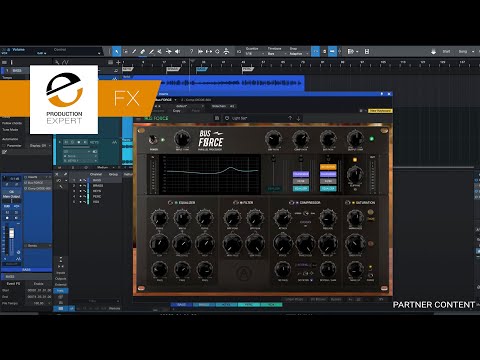480x360 pixels.
Task: Select the Mute tool in the toolbar
Action: point(160,51)
